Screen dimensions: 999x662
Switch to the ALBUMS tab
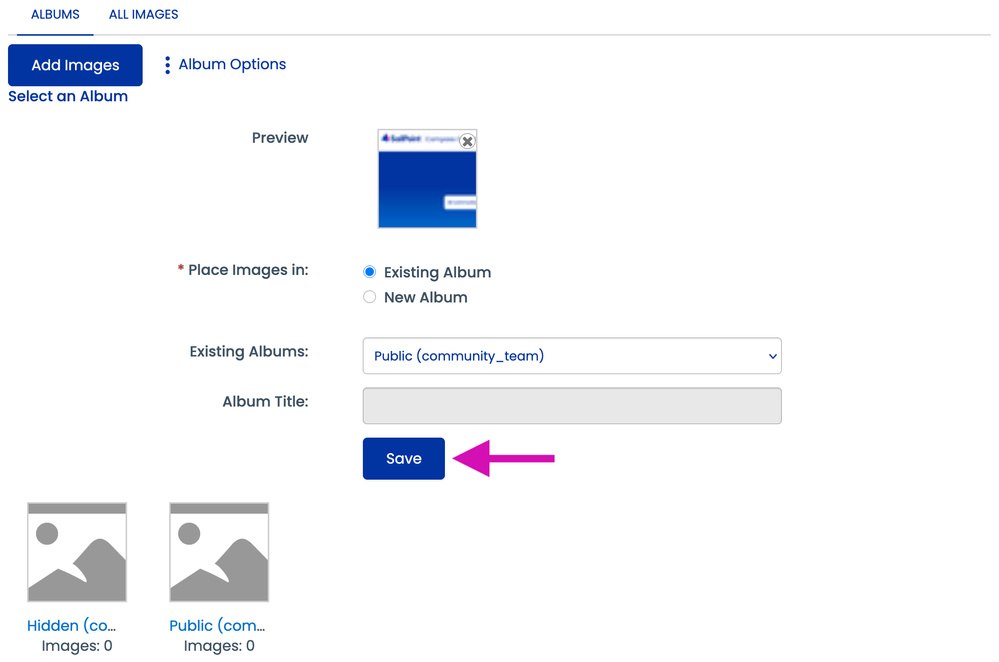tap(55, 14)
